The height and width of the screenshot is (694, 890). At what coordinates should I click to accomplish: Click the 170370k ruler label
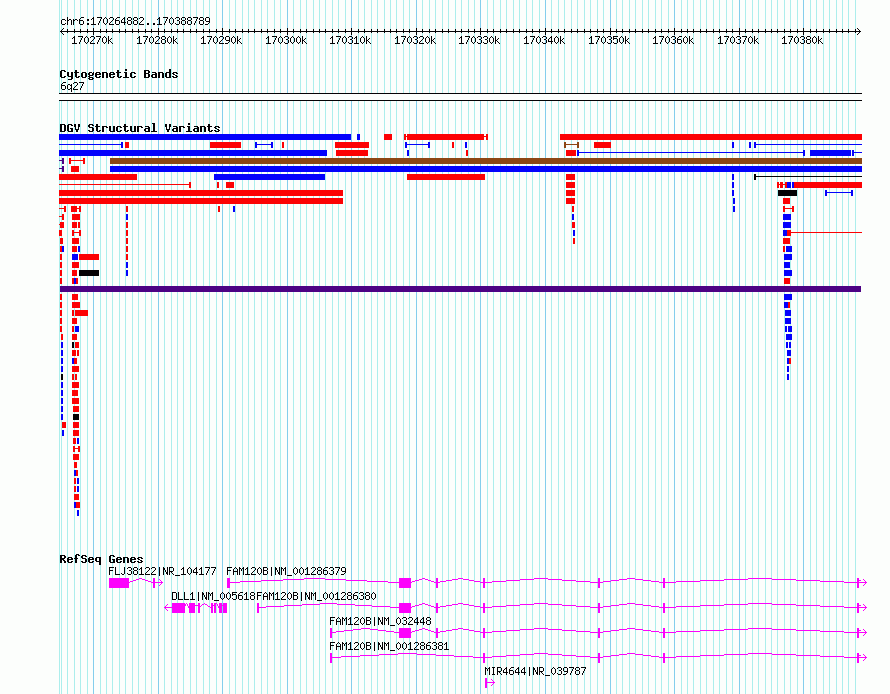pos(738,40)
